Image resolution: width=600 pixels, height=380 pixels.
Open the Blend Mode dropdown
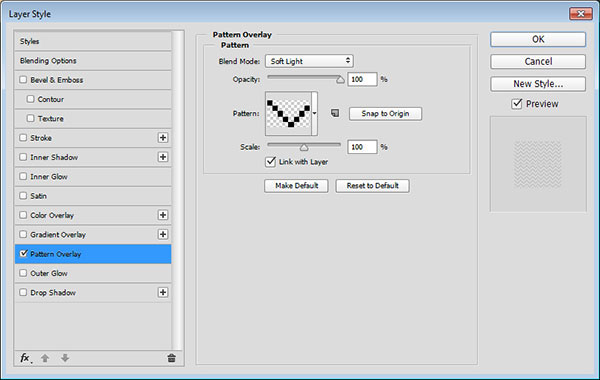pos(309,61)
